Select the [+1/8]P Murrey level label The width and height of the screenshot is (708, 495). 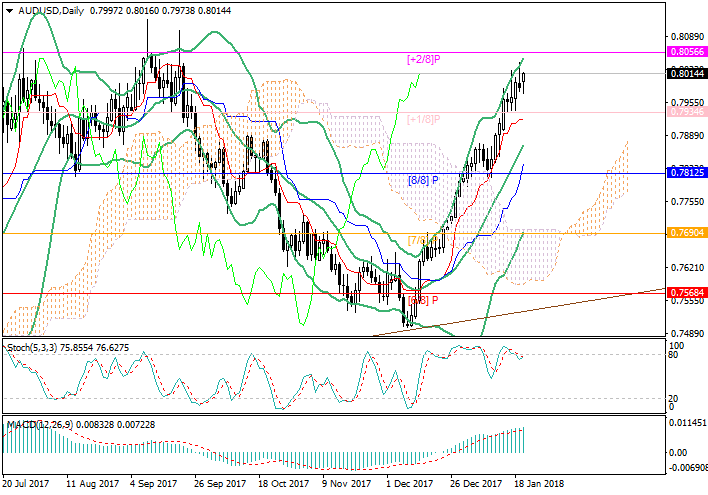point(424,120)
